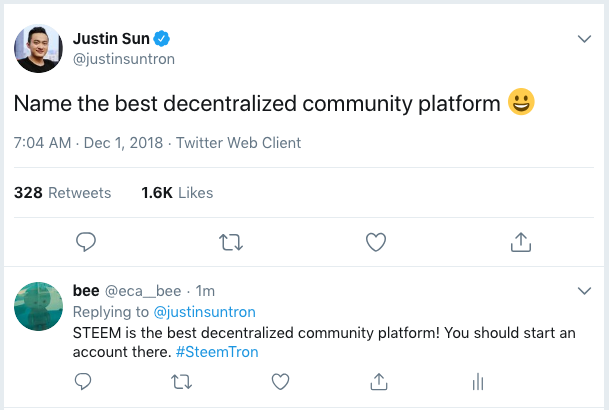Image resolution: width=609 pixels, height=410 pixels.
Task: Reply to Justin Sun's main tweet
Action: click(86, 242)
